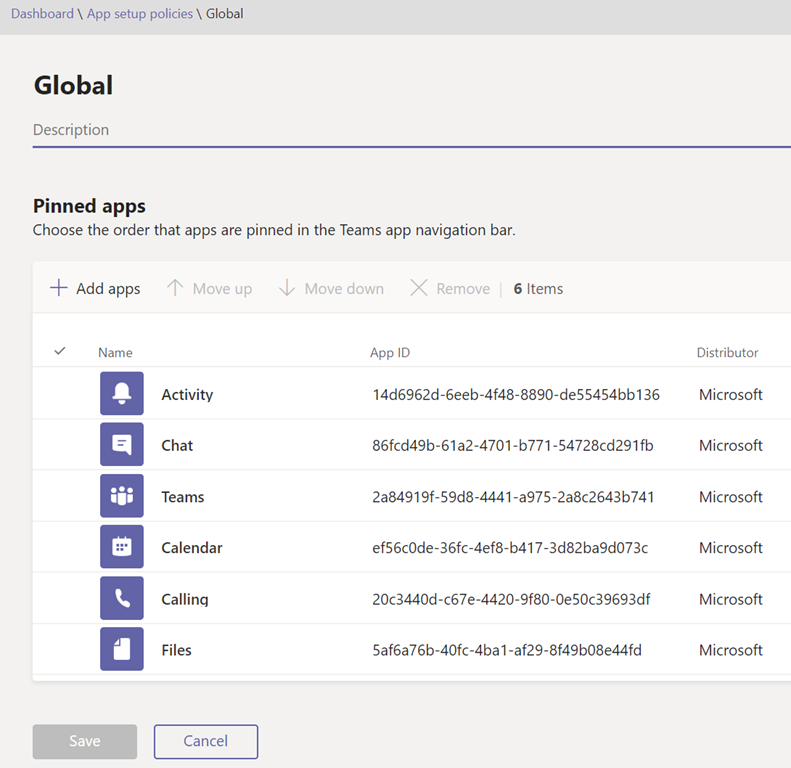Click the Calling phone icon
The width and height of the screenshot is (791, 768).
coord(121,599)
